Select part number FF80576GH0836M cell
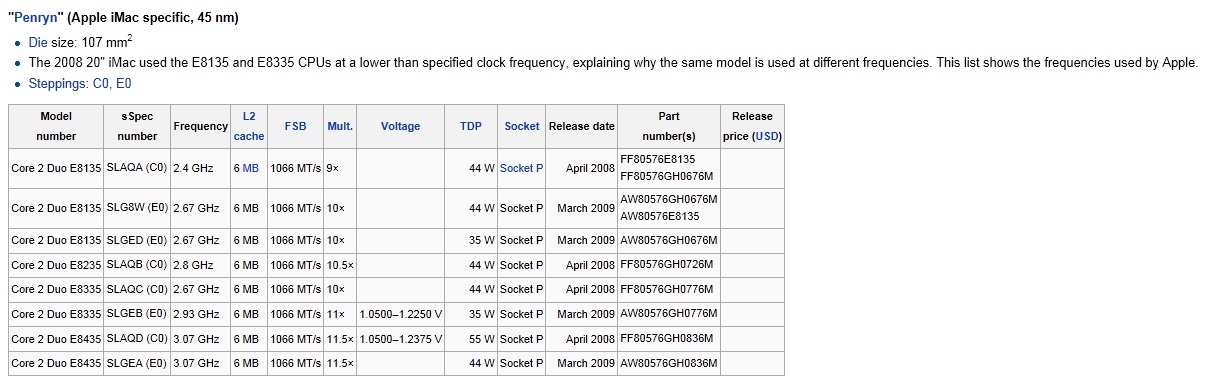1212x380 pixels. (666, 338)
